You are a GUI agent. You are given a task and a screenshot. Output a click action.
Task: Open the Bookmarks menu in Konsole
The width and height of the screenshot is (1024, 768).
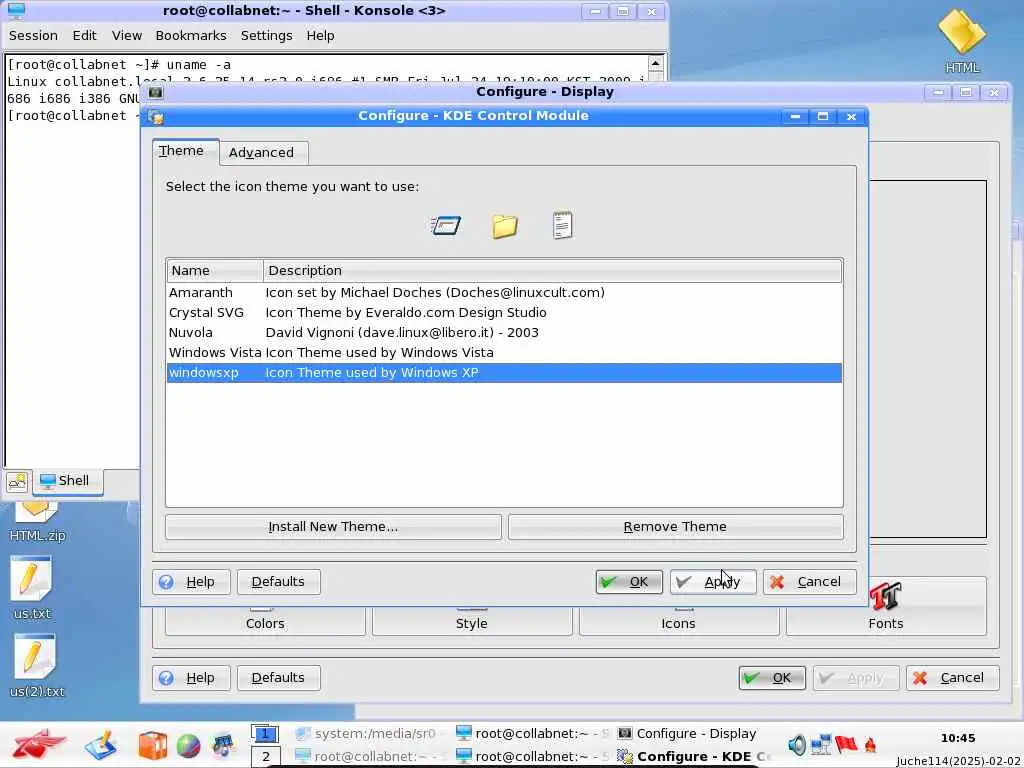pos(191,36)
